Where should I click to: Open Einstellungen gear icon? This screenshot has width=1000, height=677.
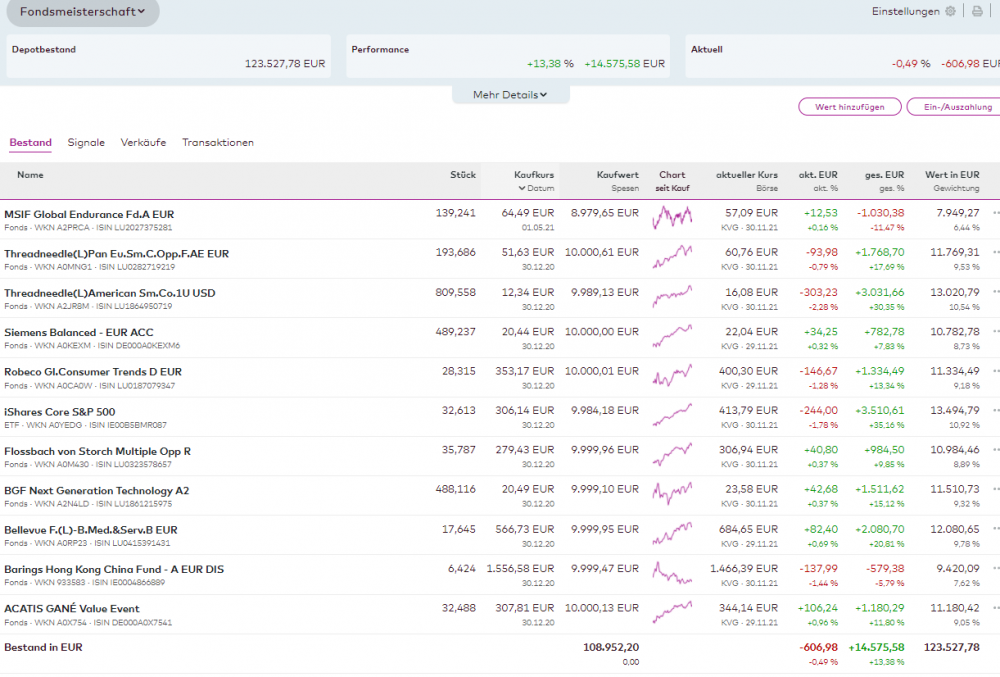tap(950, 12)
